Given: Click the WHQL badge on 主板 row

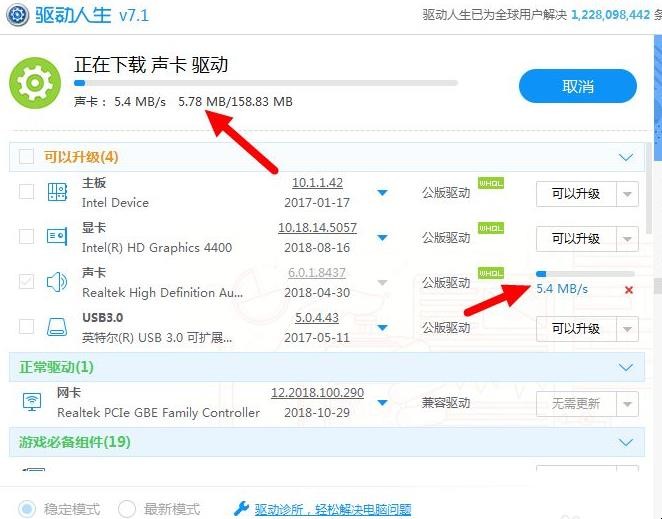Looking at the screenshot, I should click(x=491, y=183).
